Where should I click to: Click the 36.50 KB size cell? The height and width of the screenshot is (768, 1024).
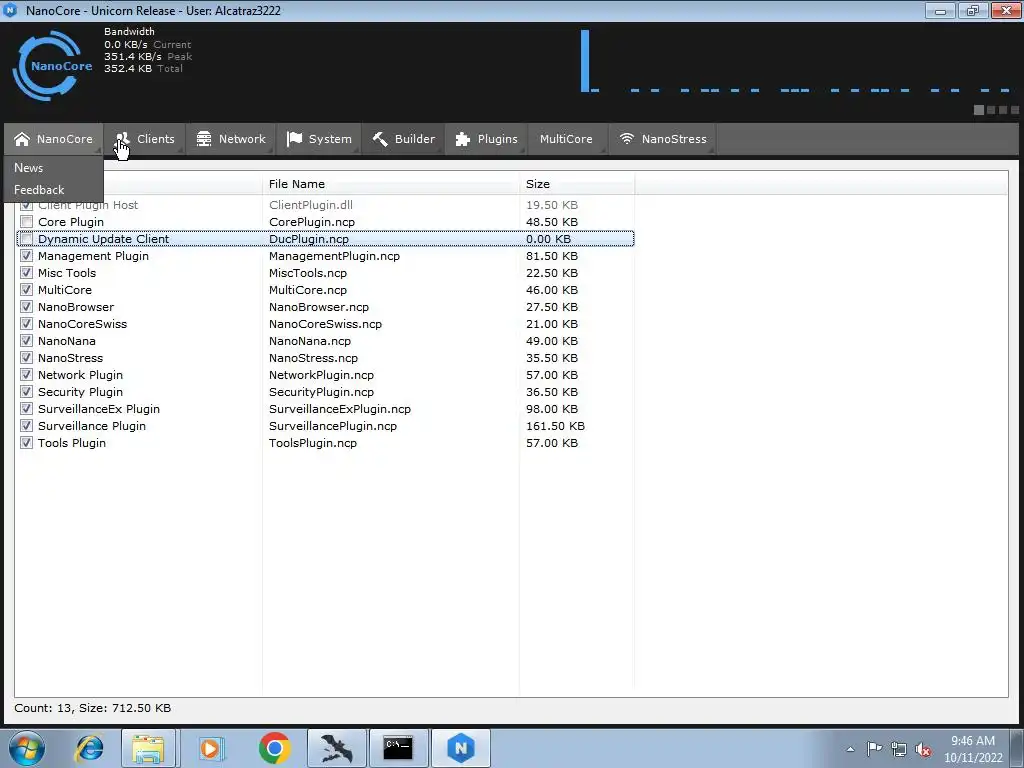click(x=552, y=392)
